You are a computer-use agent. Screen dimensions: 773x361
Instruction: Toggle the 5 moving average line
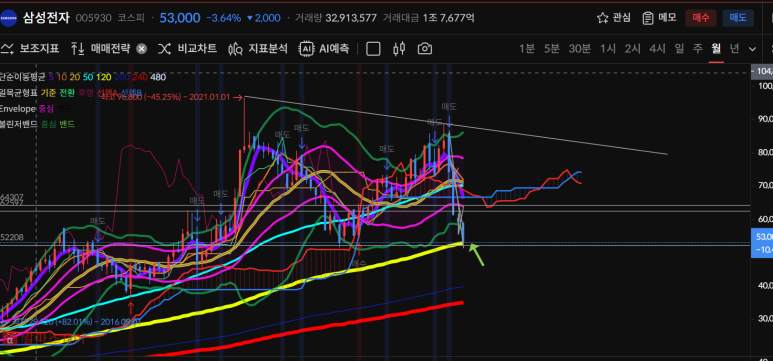pyautogui.click(x=51, y=77)
